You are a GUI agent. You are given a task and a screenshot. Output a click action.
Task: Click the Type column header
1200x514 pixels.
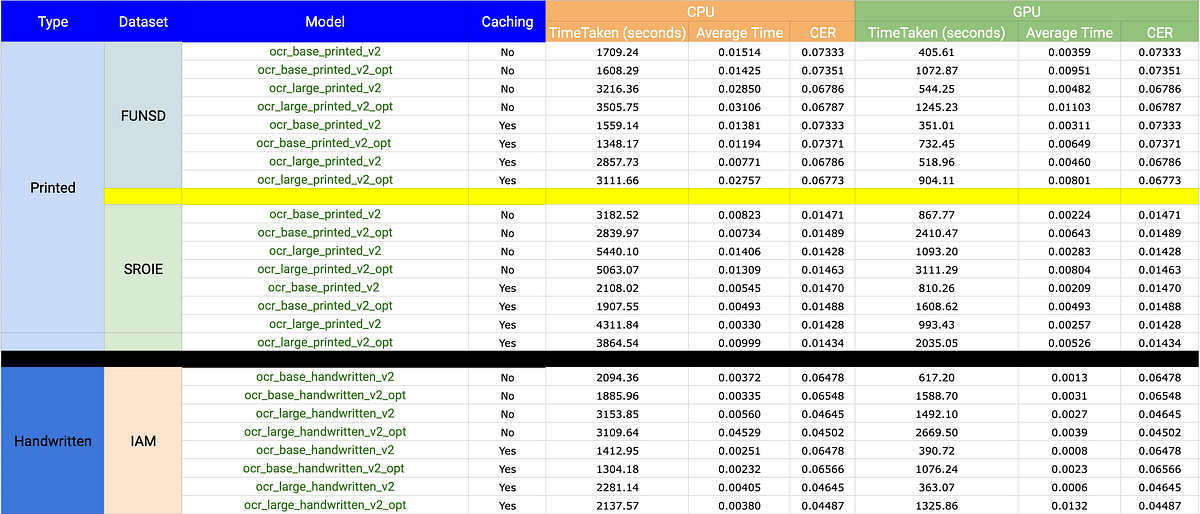point(52,21)
